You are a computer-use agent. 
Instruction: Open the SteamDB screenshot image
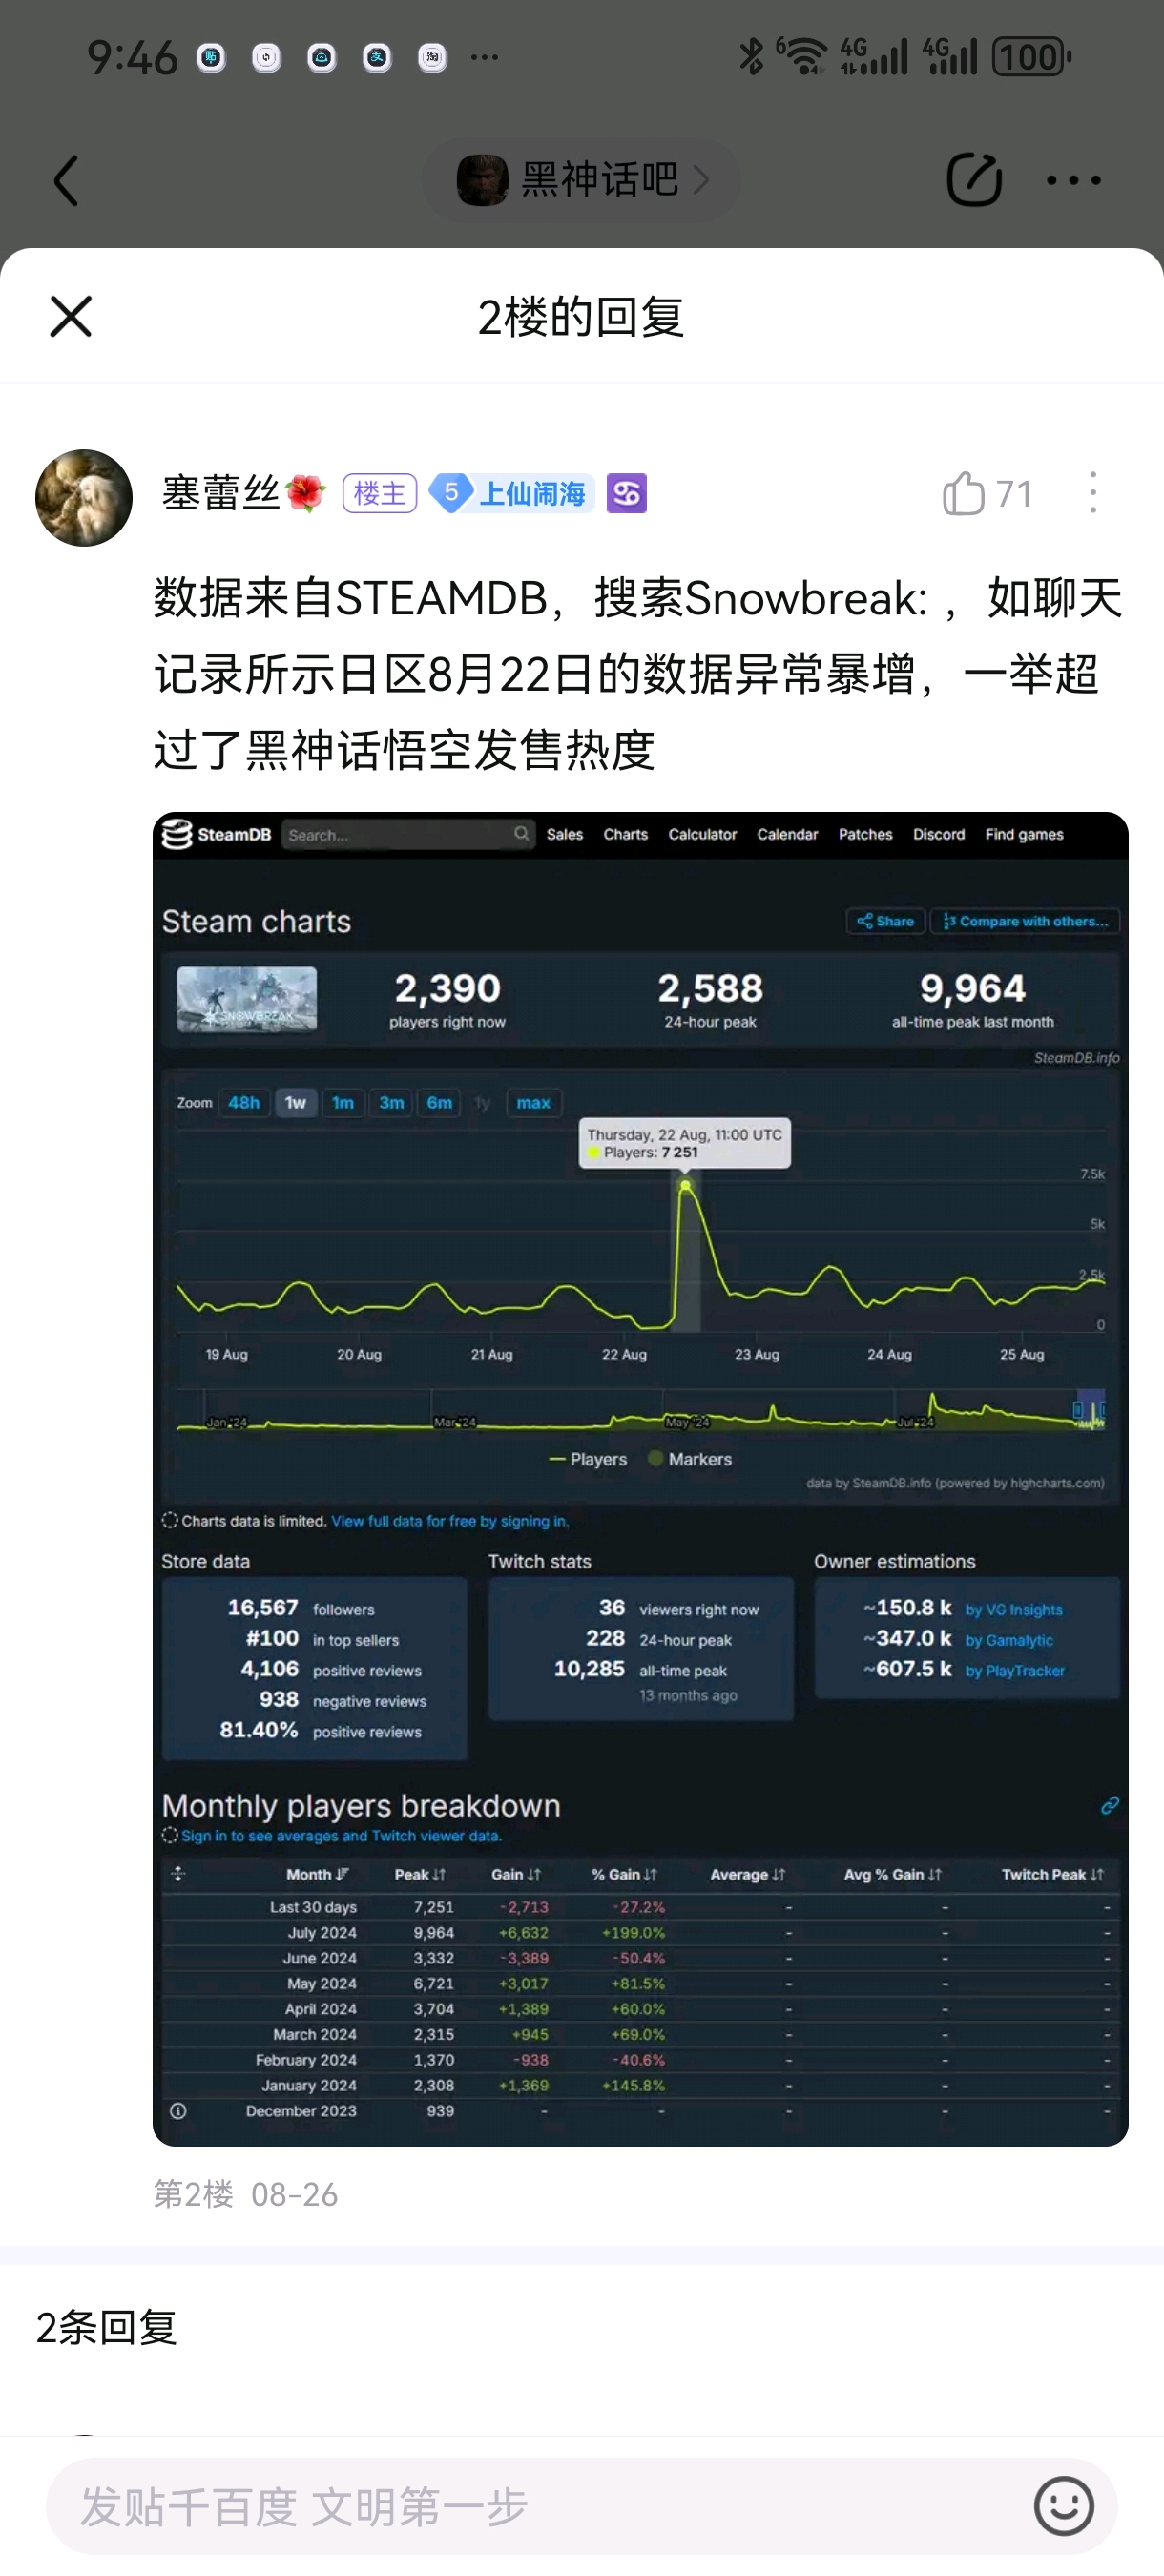coord(640,1479)
